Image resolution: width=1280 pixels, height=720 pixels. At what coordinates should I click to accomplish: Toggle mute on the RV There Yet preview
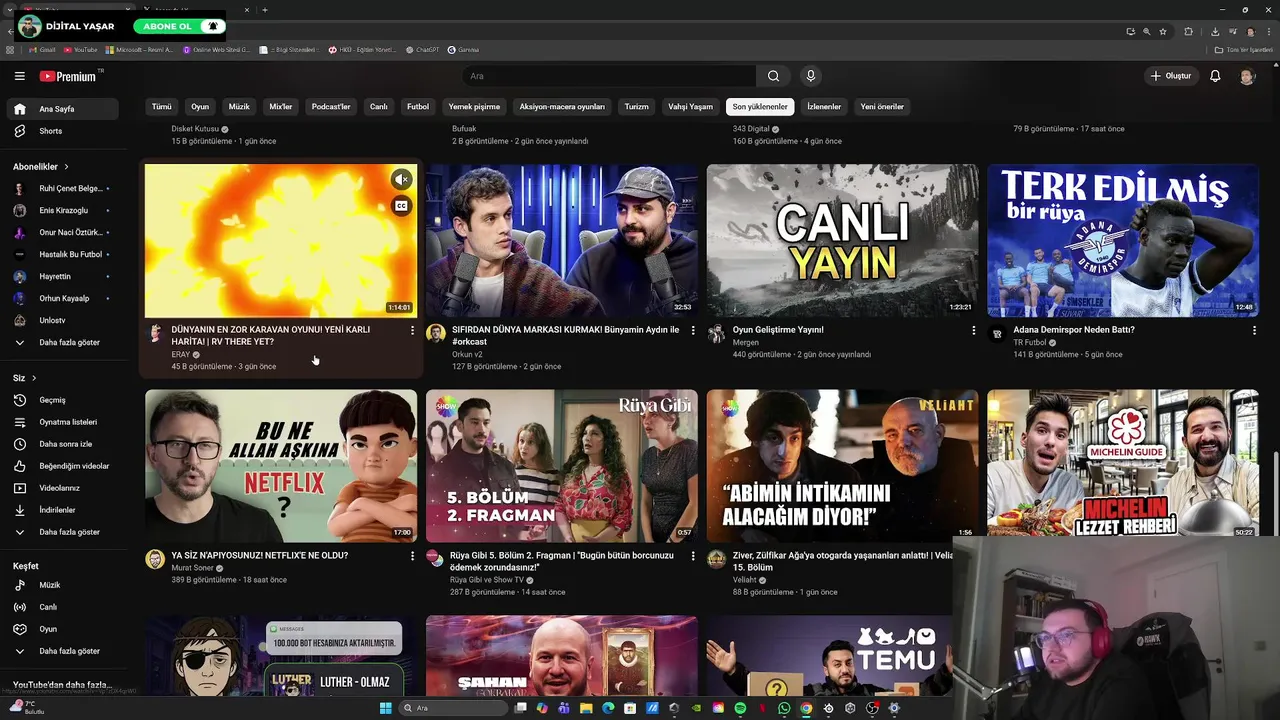[x=401, y=180]
